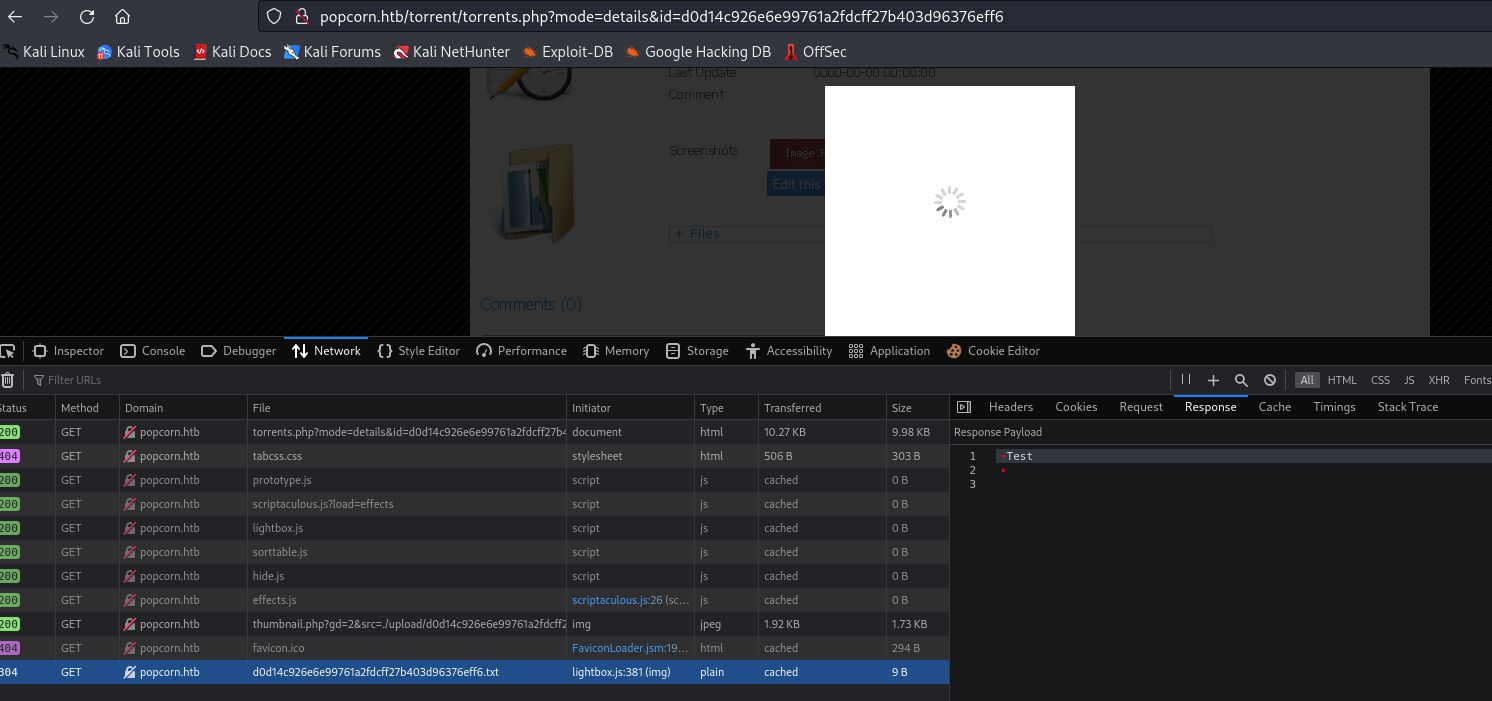Open the Response Payload preview icon
Screen dimensions: 1492x701
tap(963, 406)
